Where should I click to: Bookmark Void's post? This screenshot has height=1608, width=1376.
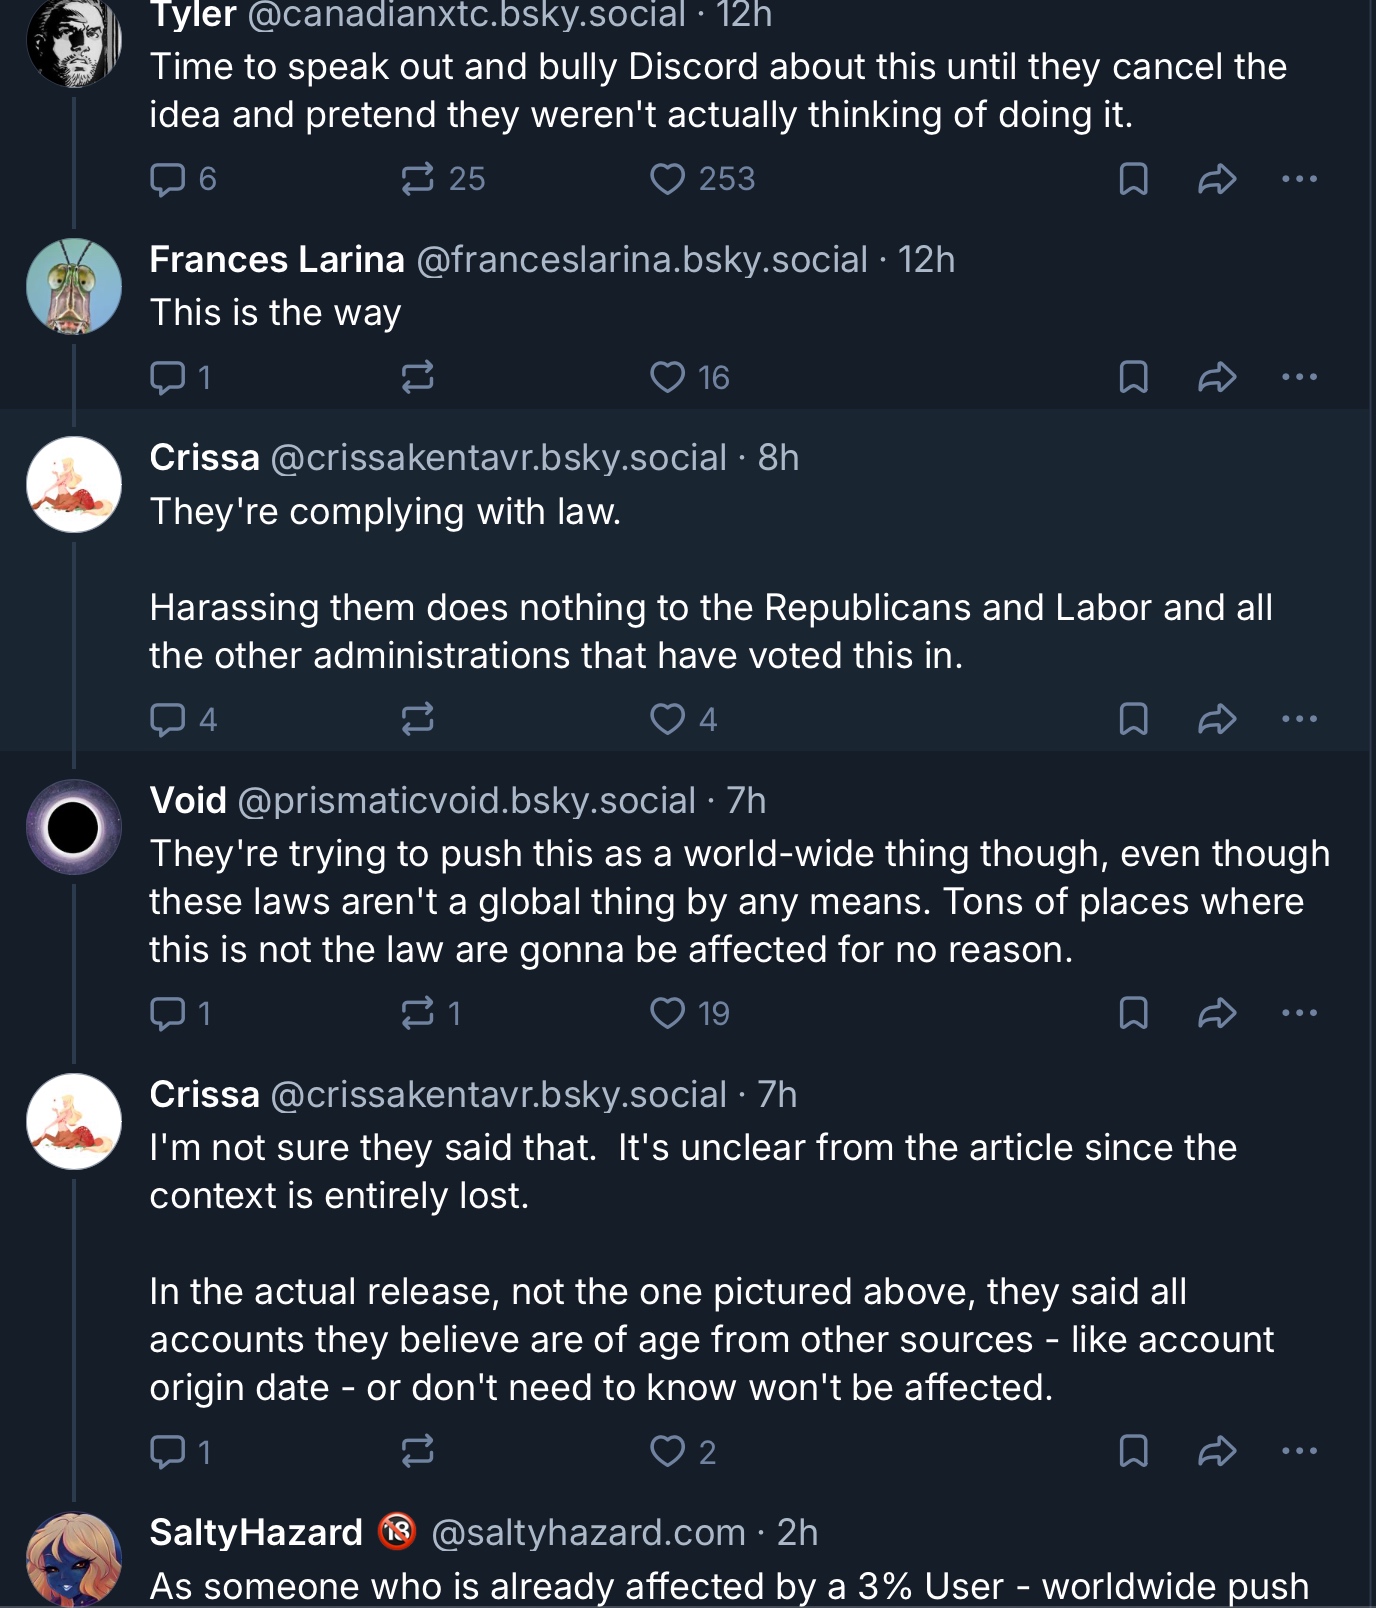[1133, 1013]
